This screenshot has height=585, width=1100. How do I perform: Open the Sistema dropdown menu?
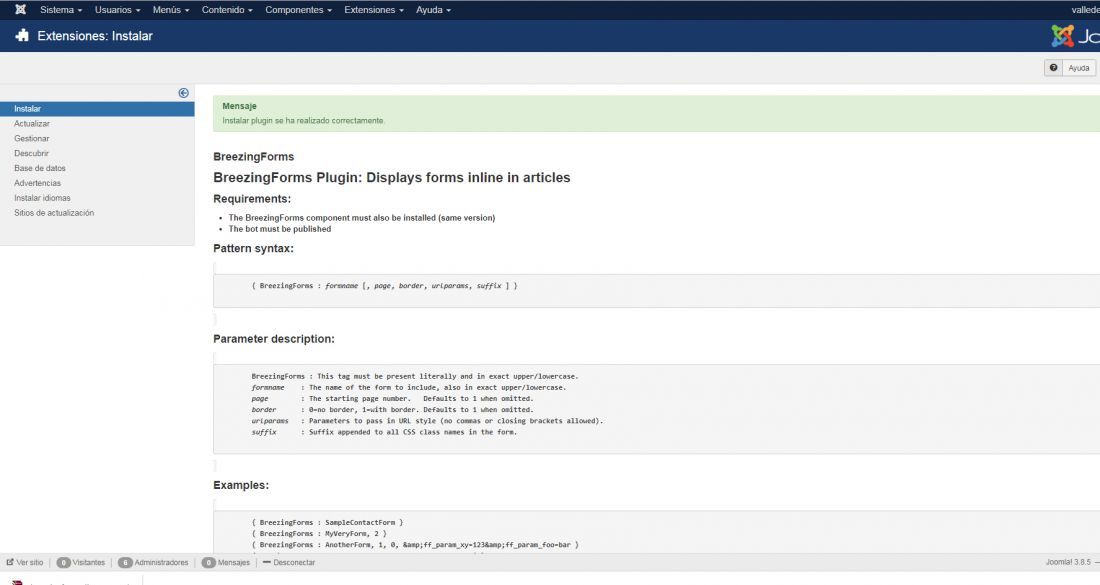61,10
